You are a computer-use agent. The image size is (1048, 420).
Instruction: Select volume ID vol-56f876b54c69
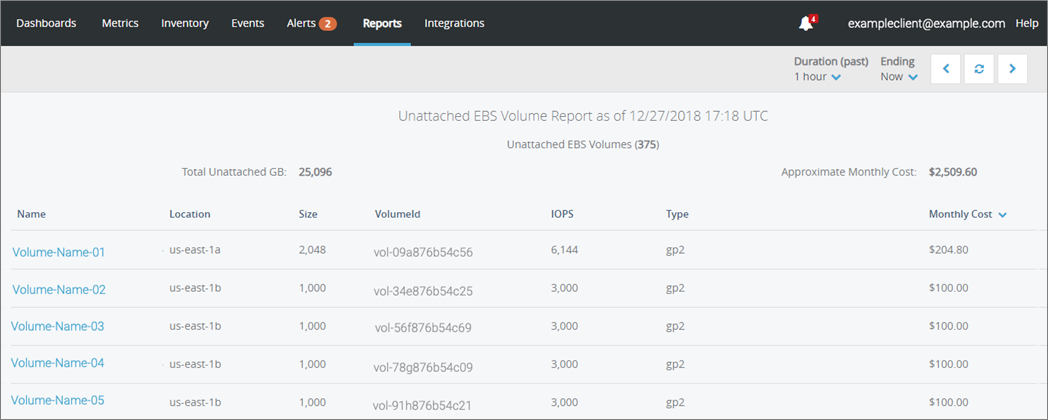[424, 328]
